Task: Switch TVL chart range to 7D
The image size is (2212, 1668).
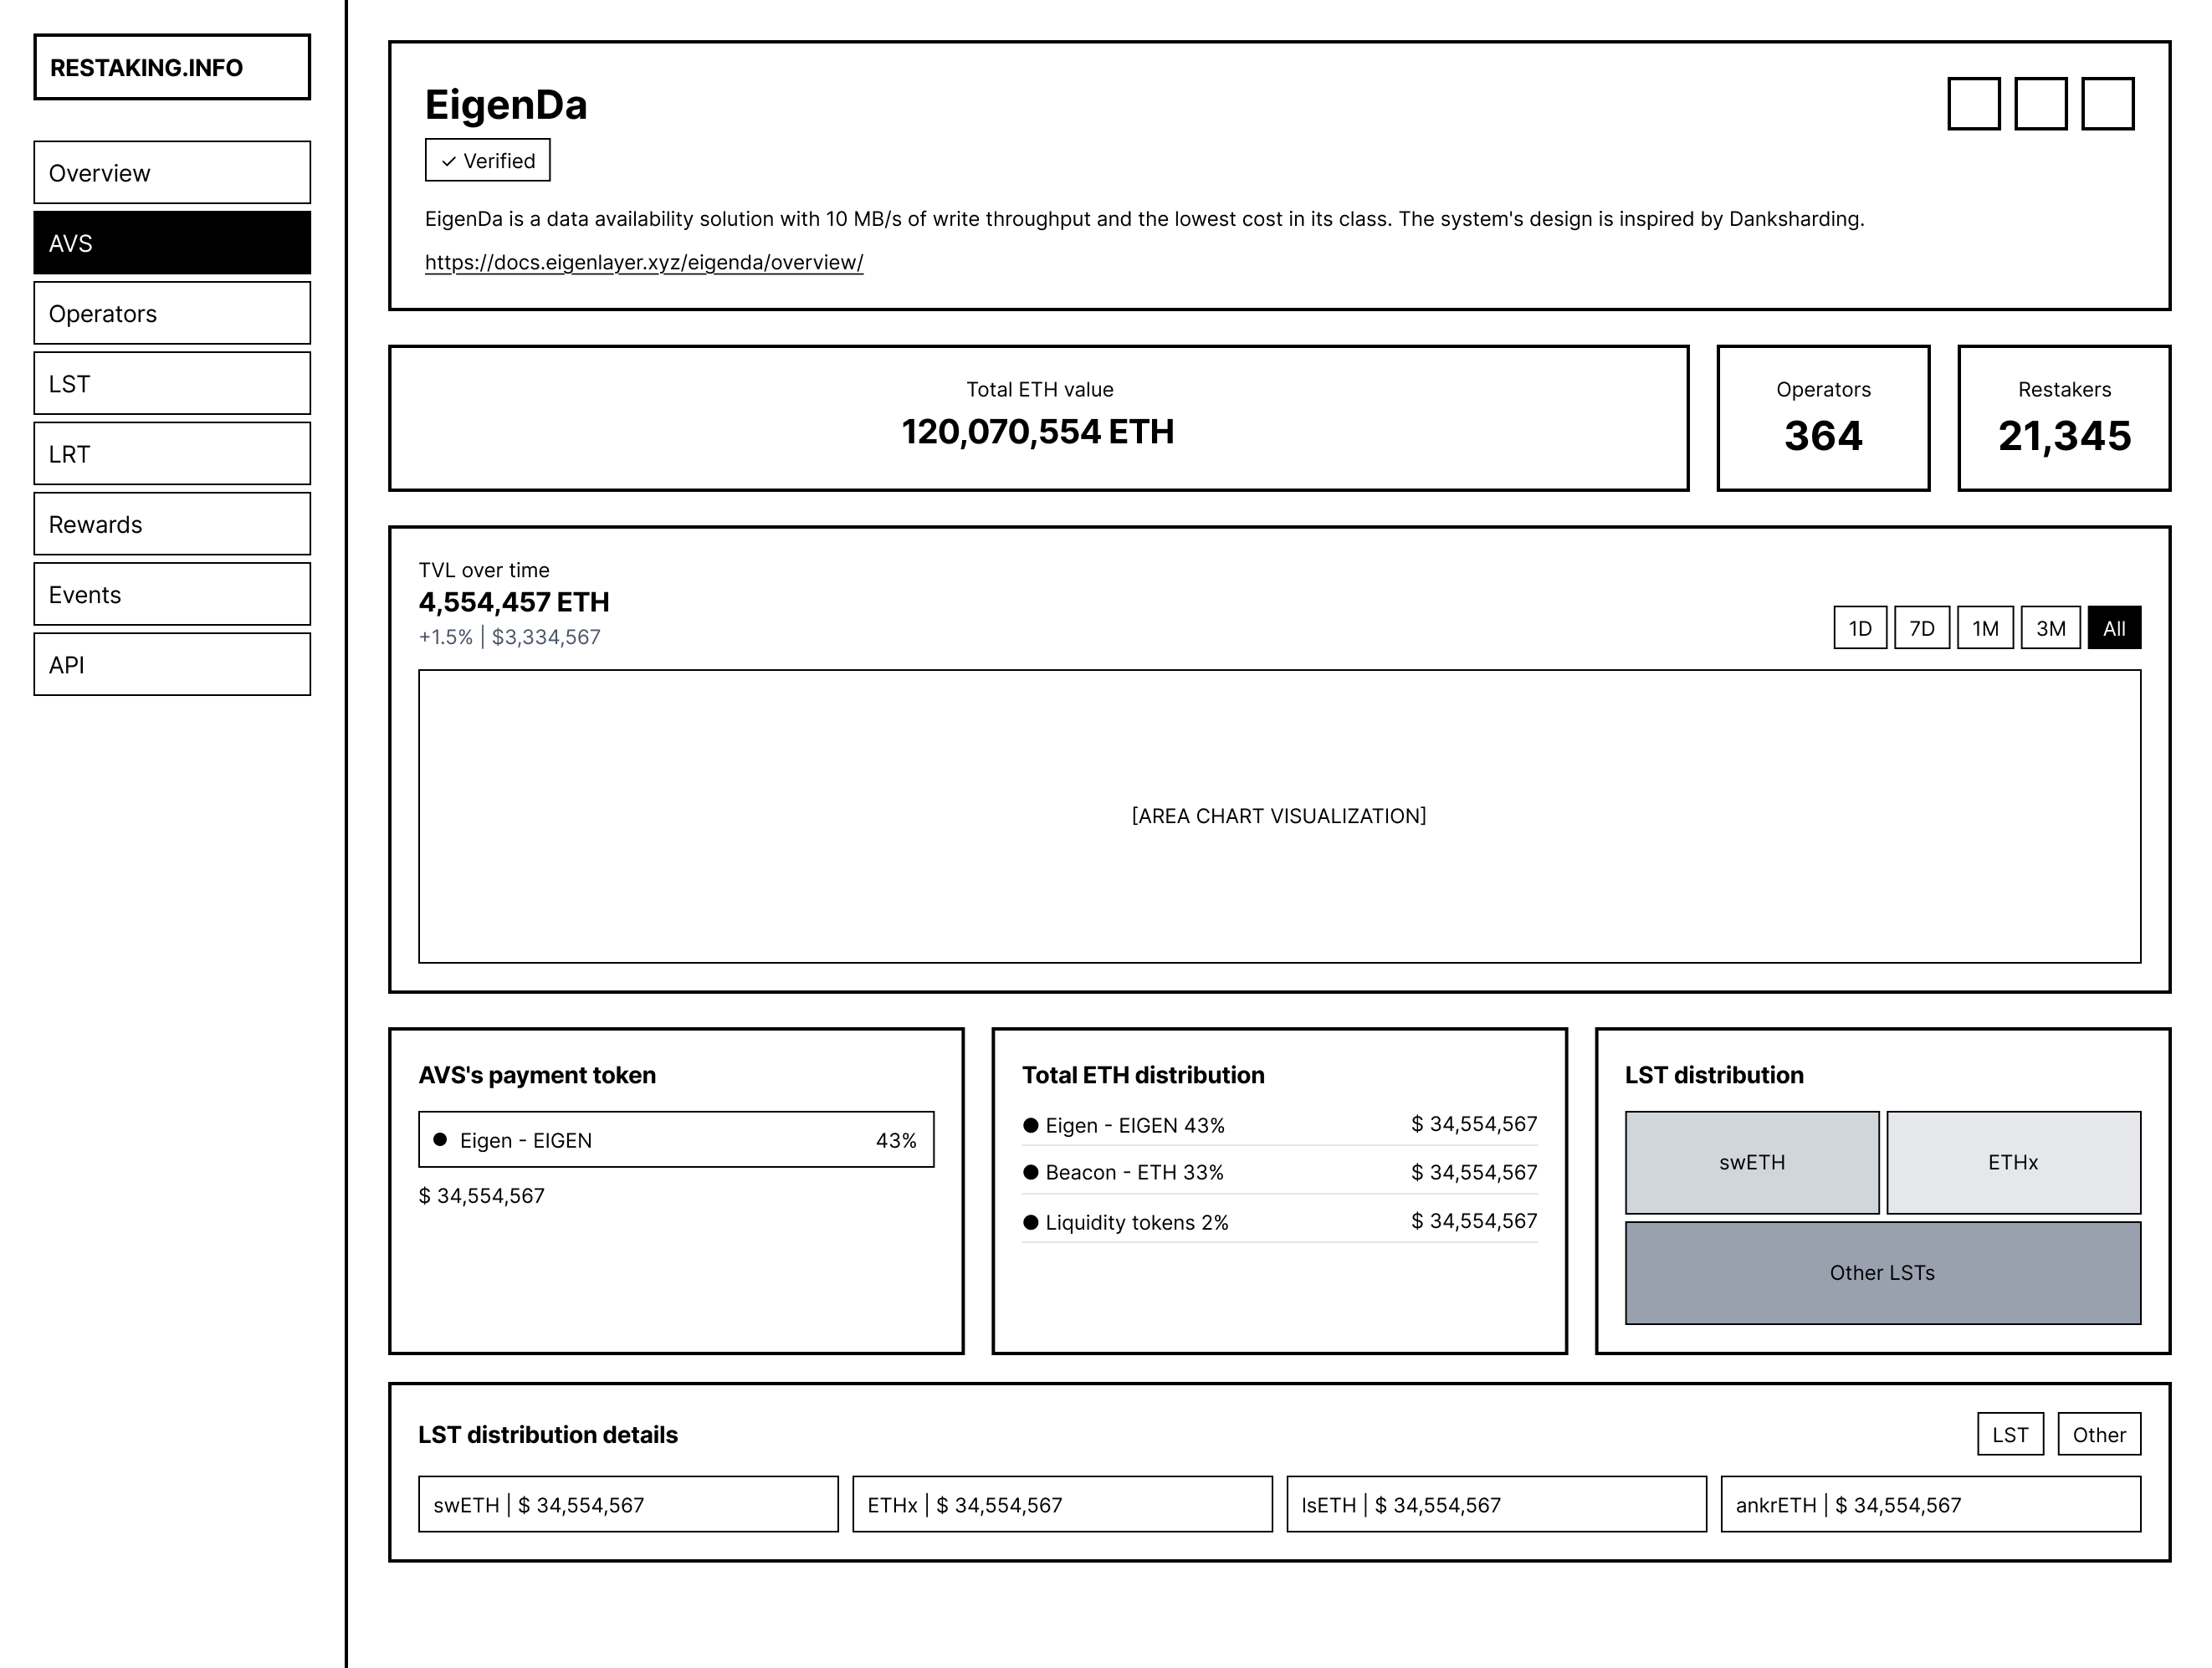Action: click(x=1922, y=628)
